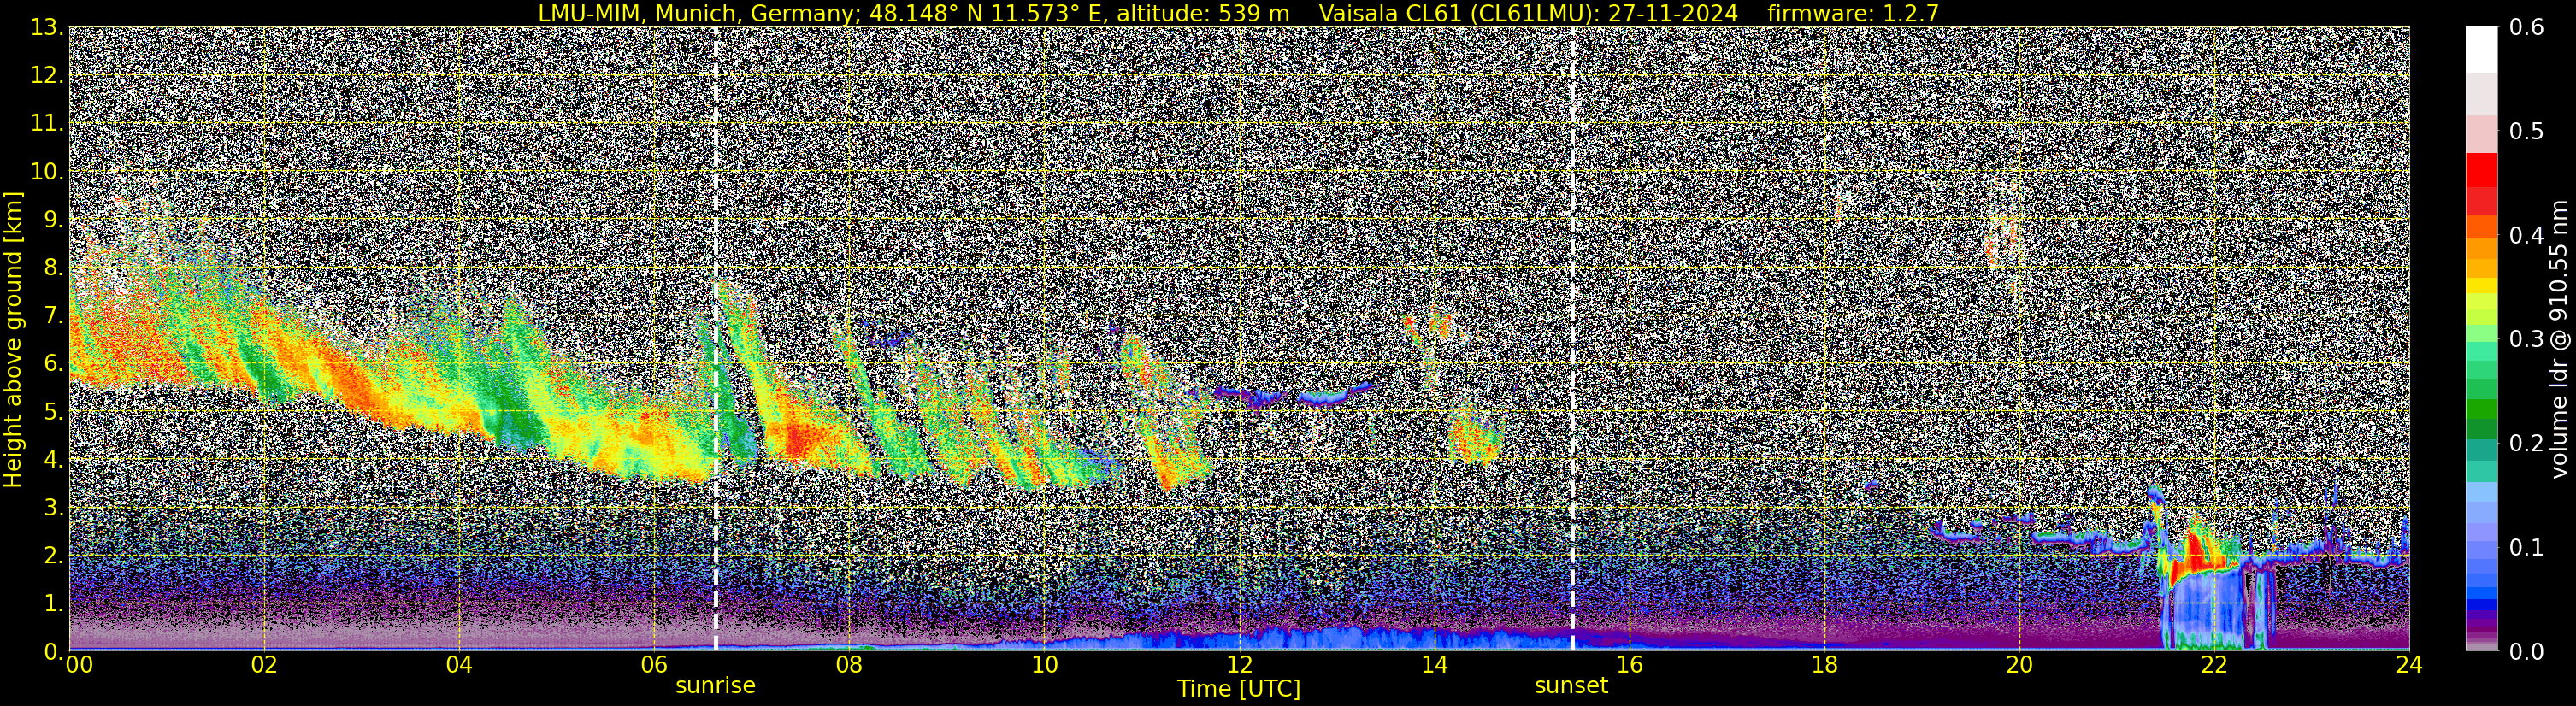2576x706 pixels.
Task: Click the 'Height above ground [km]' axis label
Action: click(x=13, y=340)
